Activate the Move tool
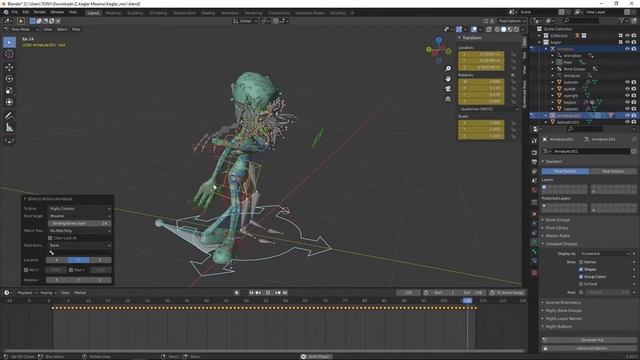Viewport: 640px width, 360px height. (9, 67)
